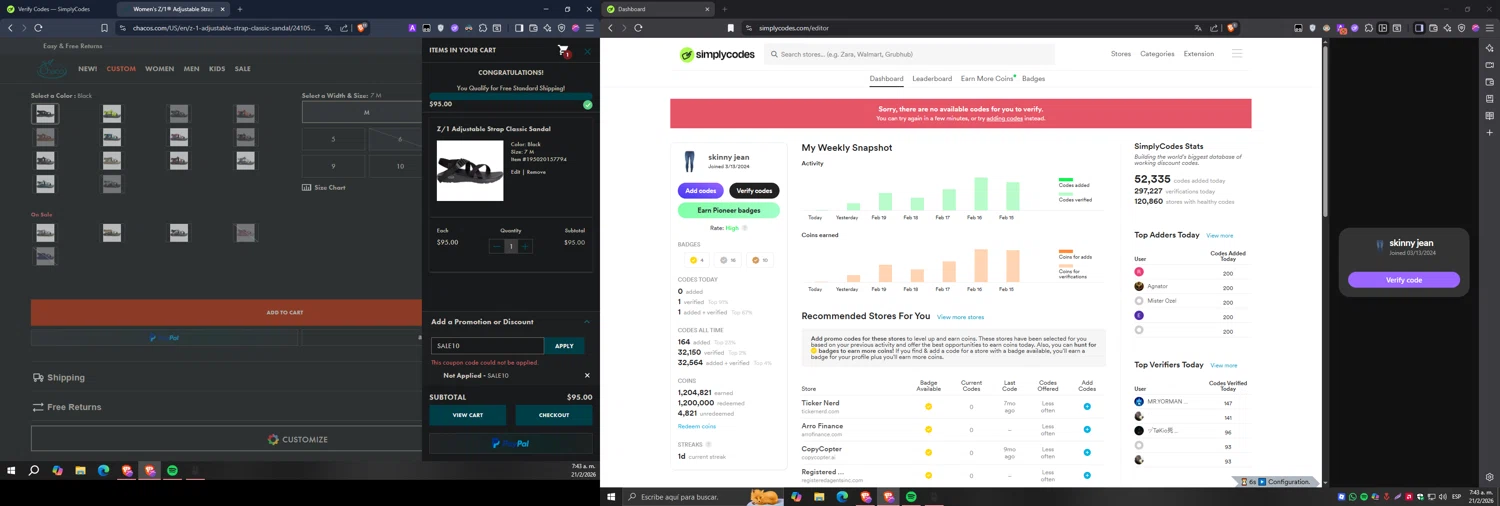Viewport: 1500px width, 506px height.
Task: Click Edit on the cart sandal item
Action: [516, 172]
